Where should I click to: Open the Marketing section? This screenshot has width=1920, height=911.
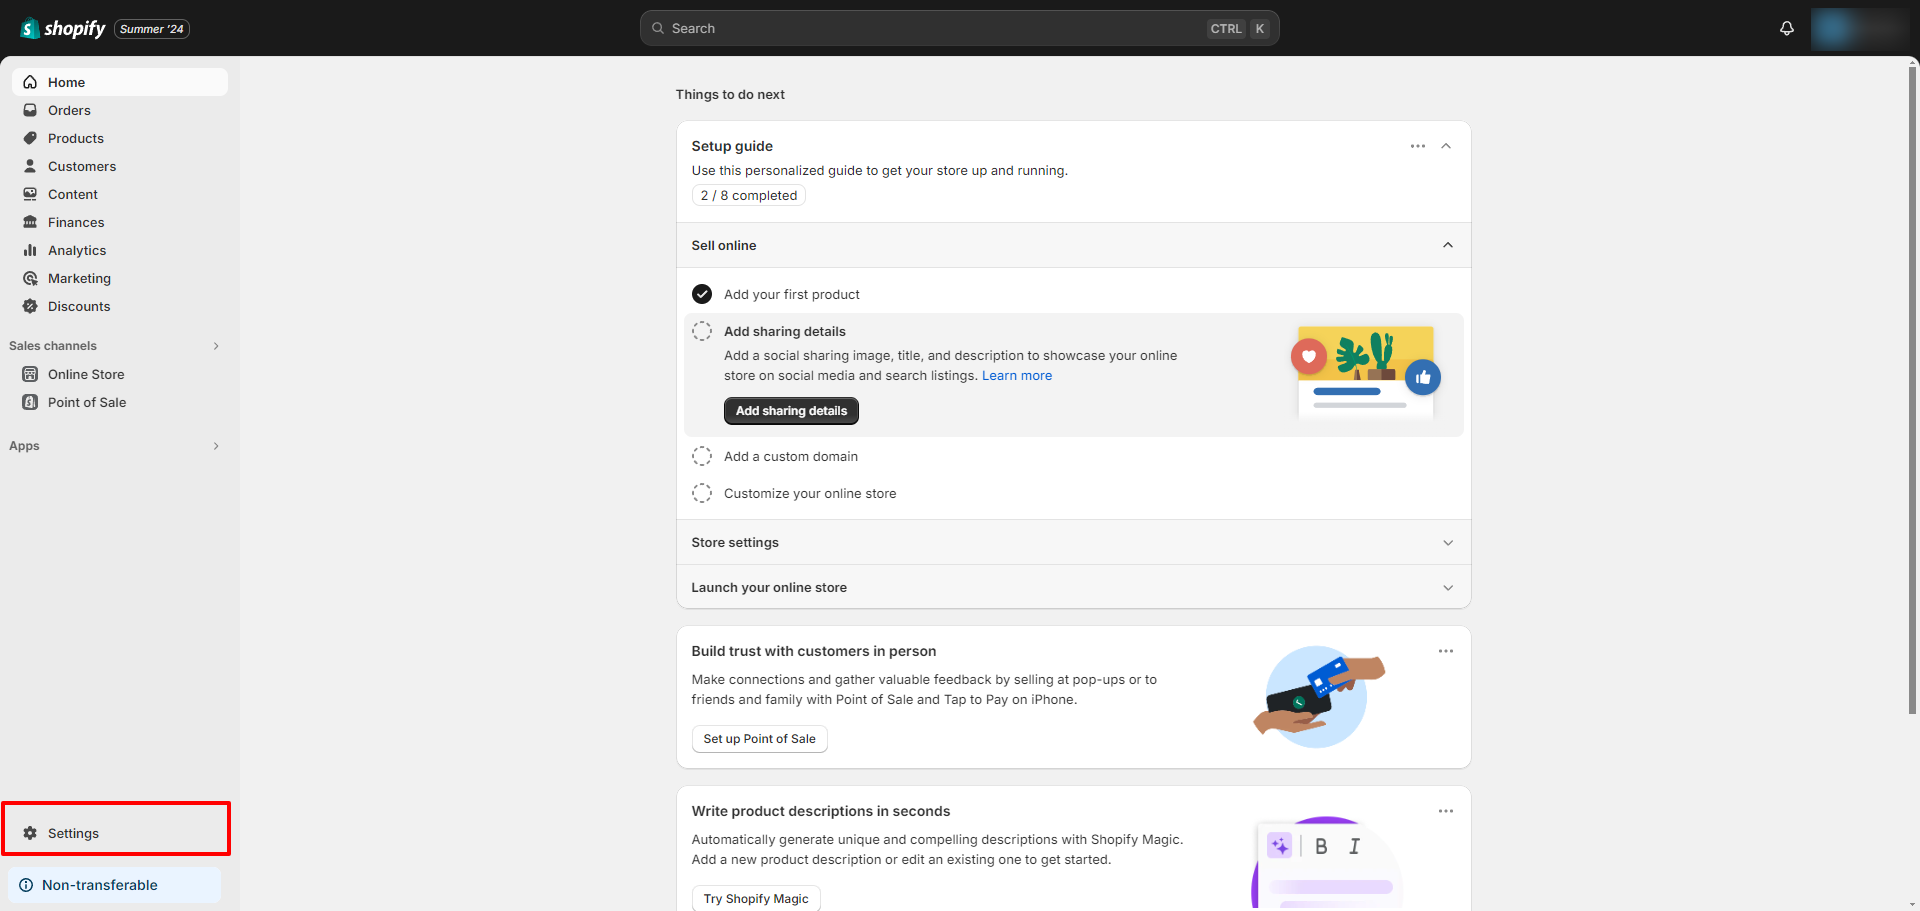(x=120, y=278)
